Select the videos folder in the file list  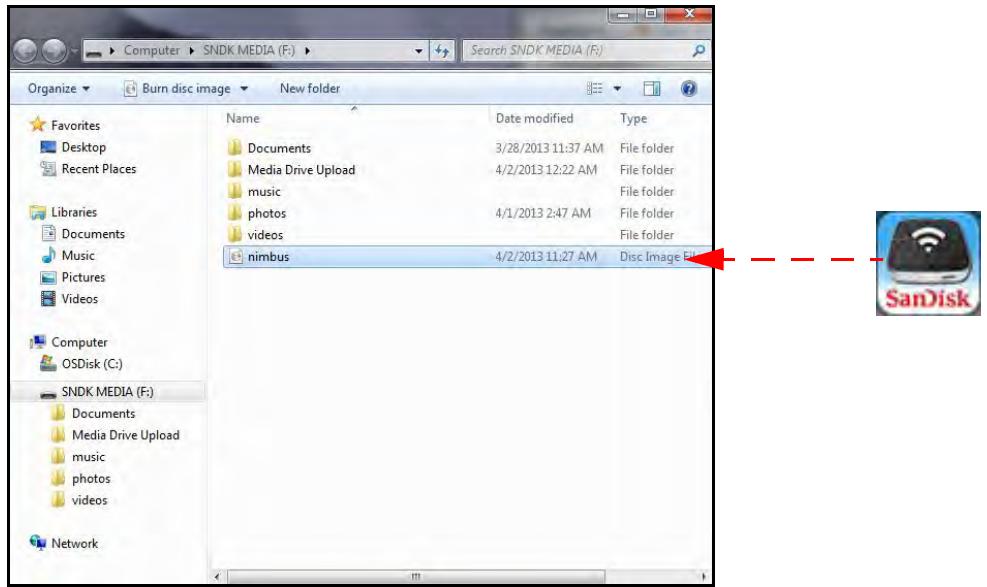point(265,235)
